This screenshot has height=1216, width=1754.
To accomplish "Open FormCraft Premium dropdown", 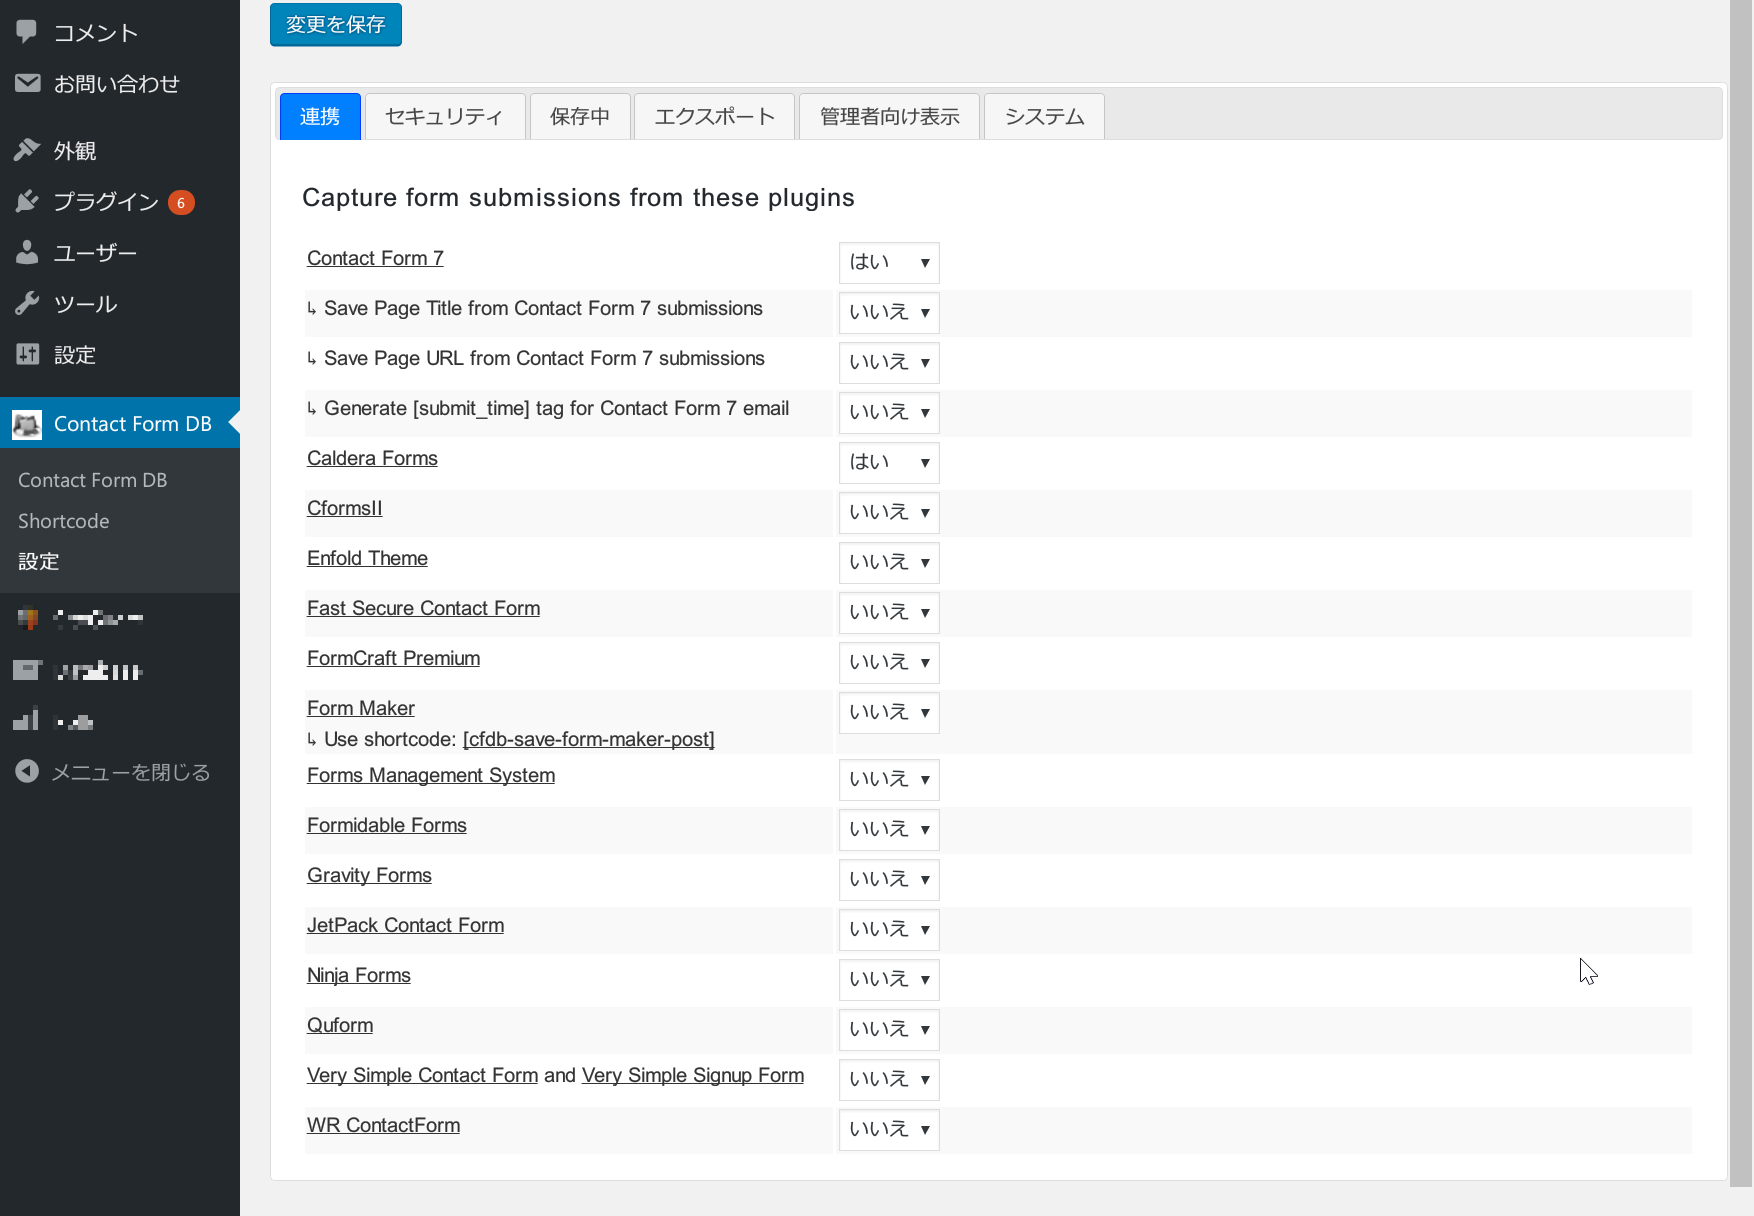I will [x=889, y=662].
